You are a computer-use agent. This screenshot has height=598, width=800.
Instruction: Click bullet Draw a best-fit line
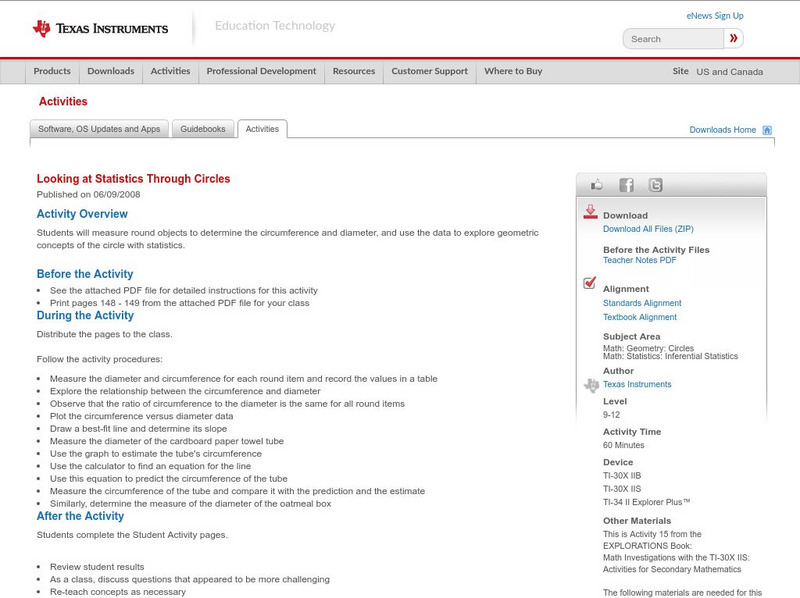point(138,429)
